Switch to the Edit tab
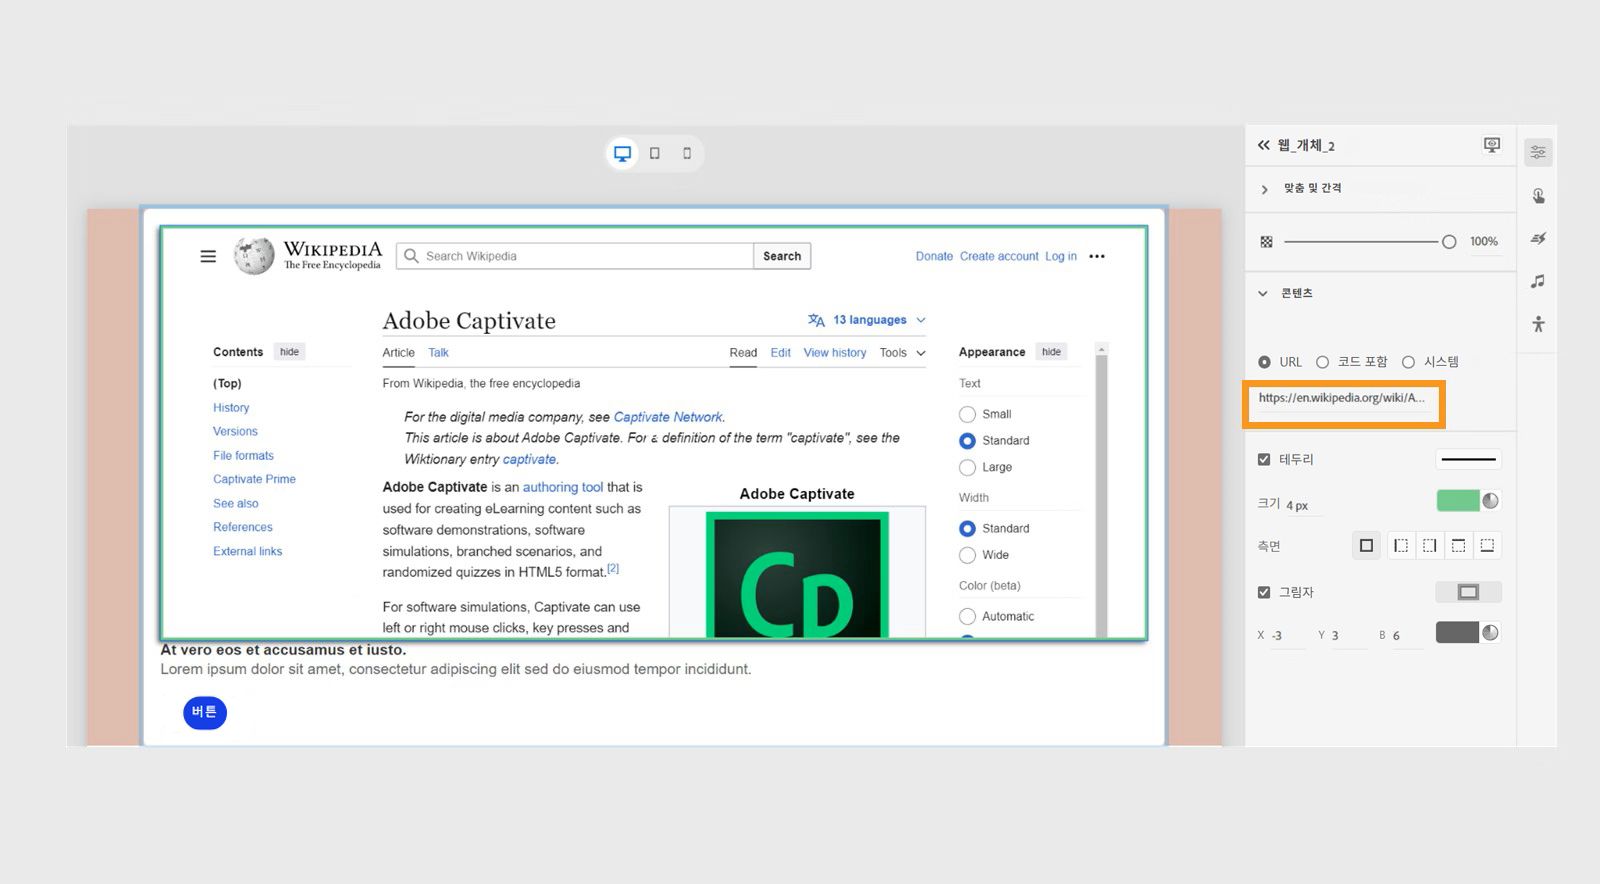This screenshot has width=1600, height=884. tap(781, 353)
